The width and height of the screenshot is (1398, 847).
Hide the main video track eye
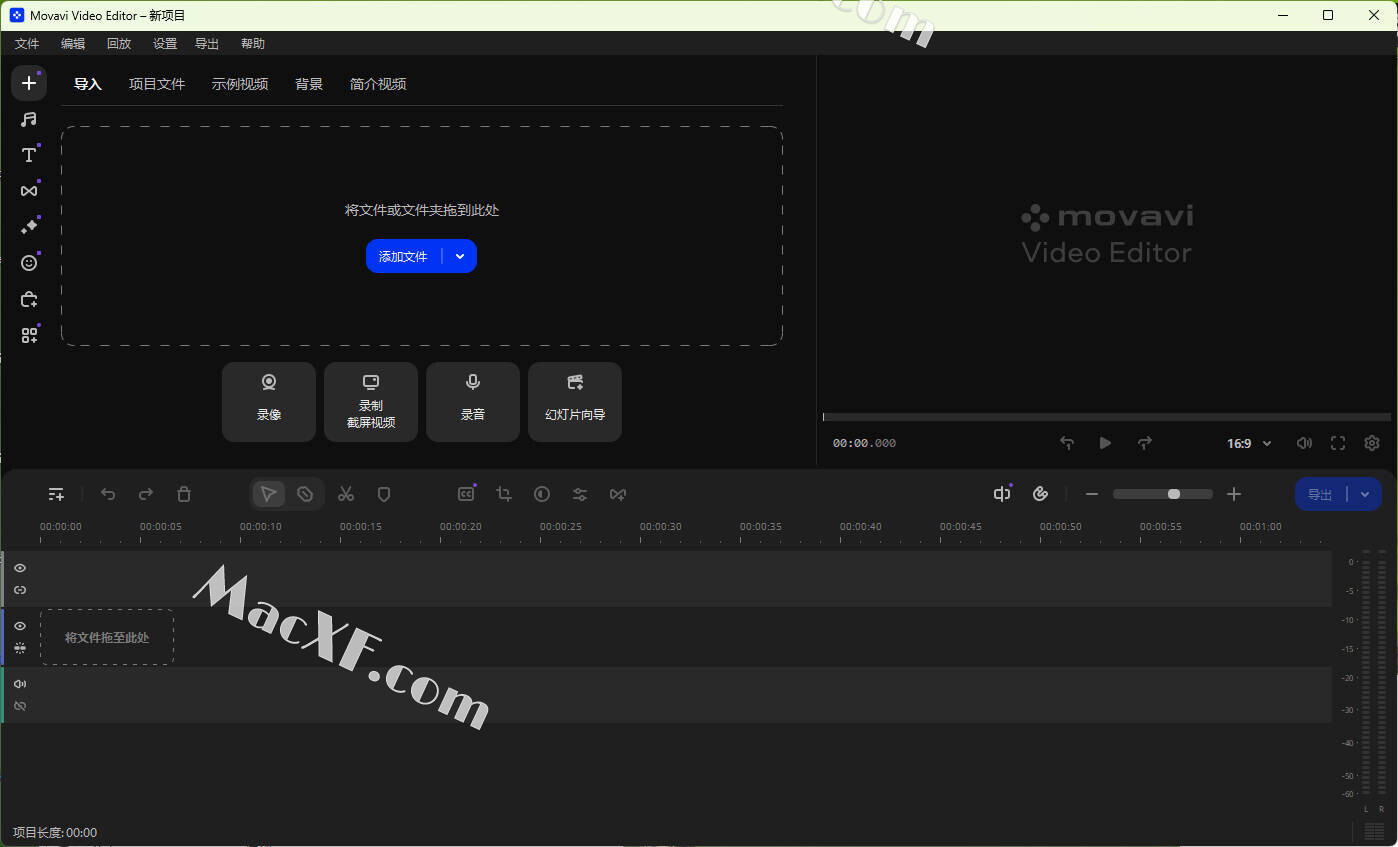[20, 626]
